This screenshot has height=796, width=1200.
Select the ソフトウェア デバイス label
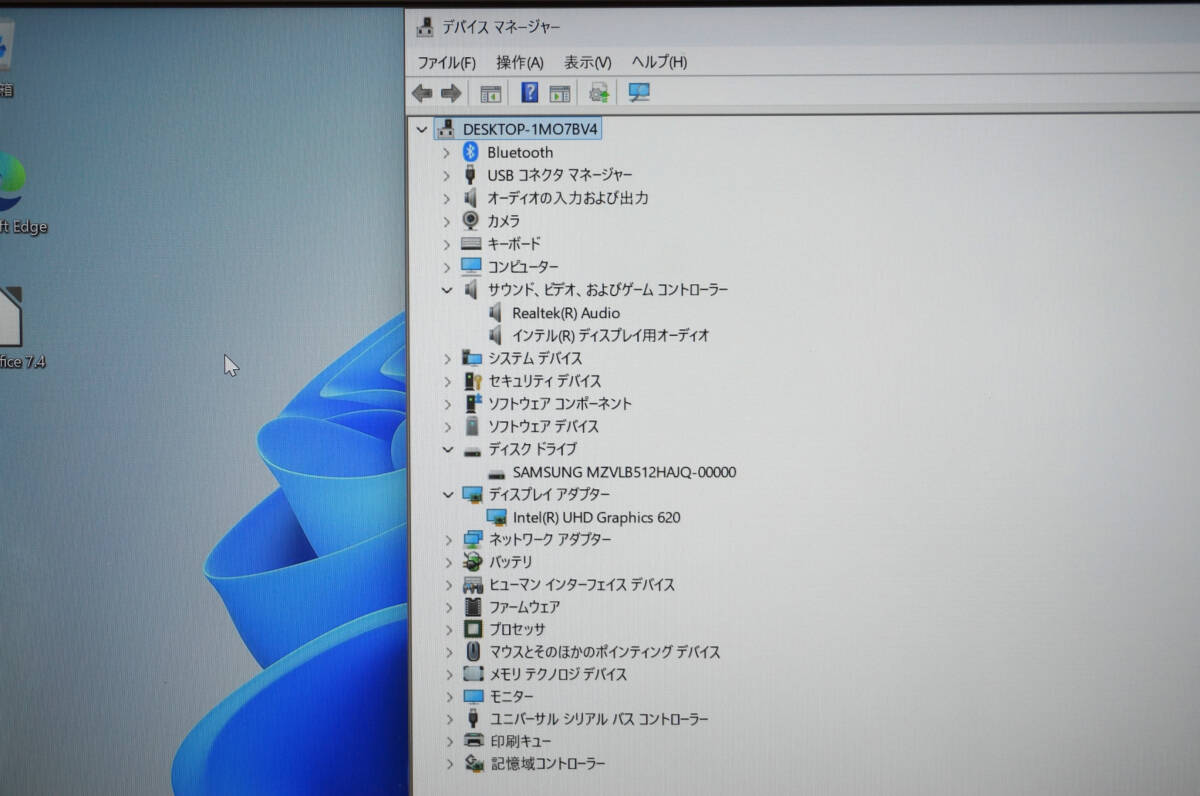[x=544, y=427]
